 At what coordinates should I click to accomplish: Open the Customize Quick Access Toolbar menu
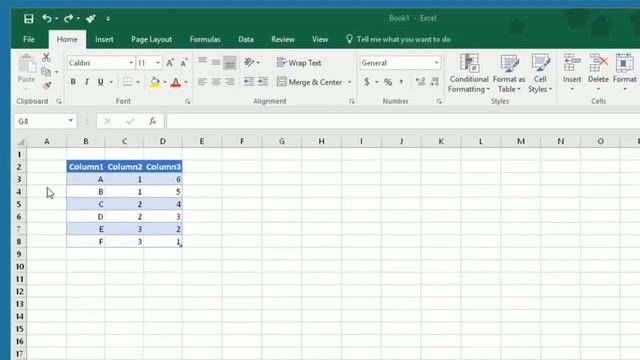108,19
